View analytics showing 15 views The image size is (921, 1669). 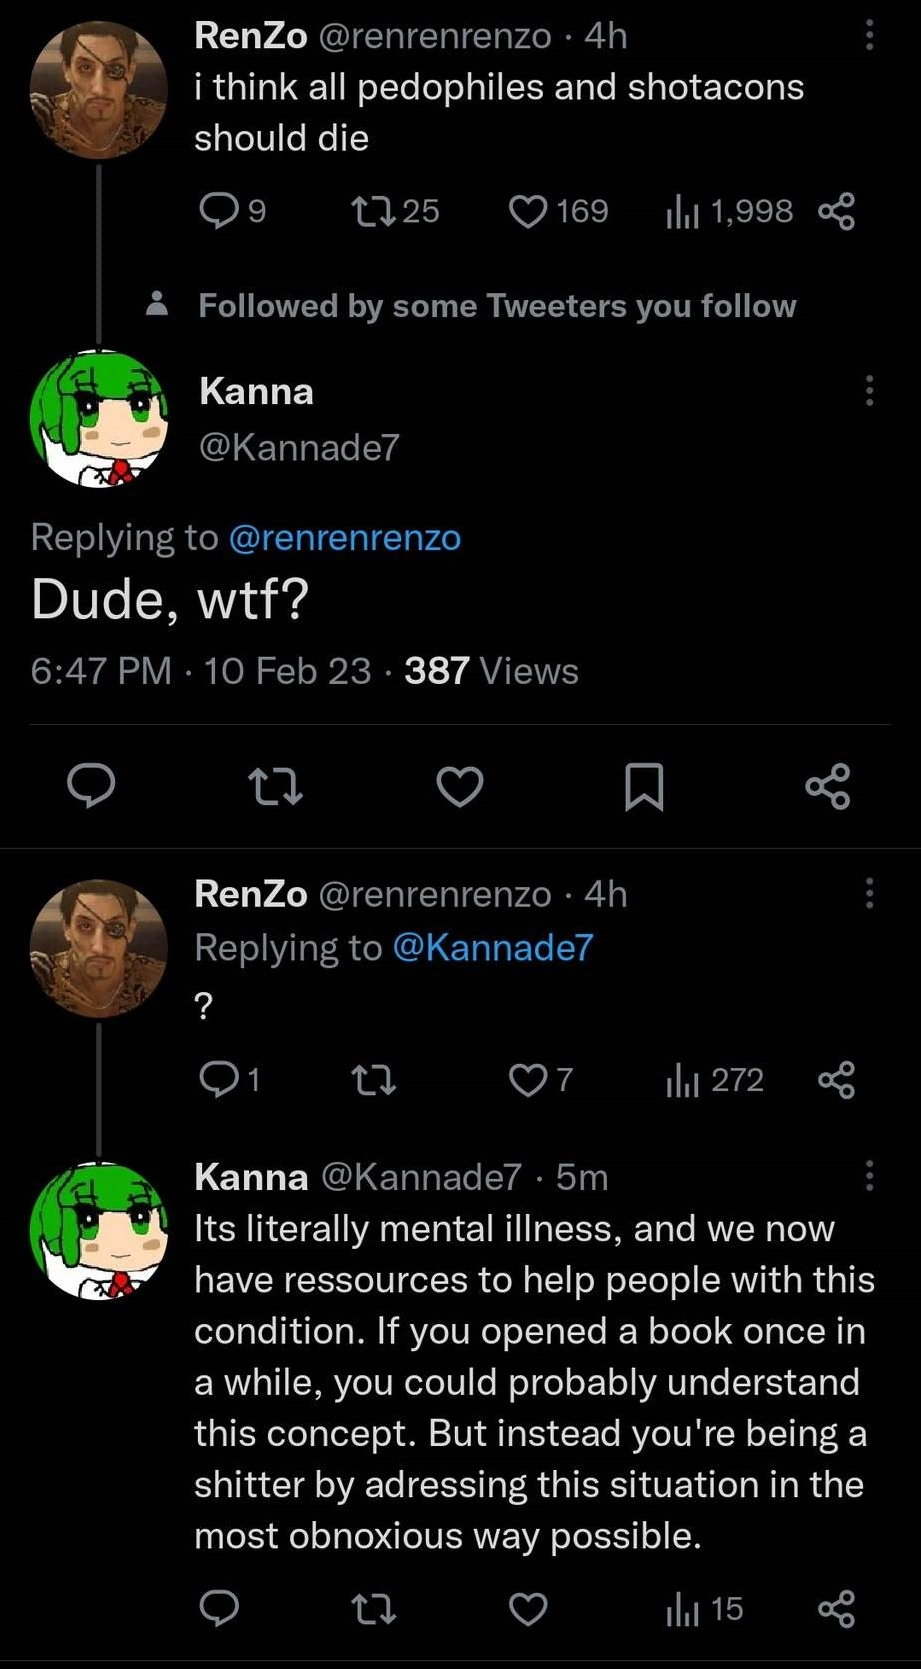(x=682, y=1608)
